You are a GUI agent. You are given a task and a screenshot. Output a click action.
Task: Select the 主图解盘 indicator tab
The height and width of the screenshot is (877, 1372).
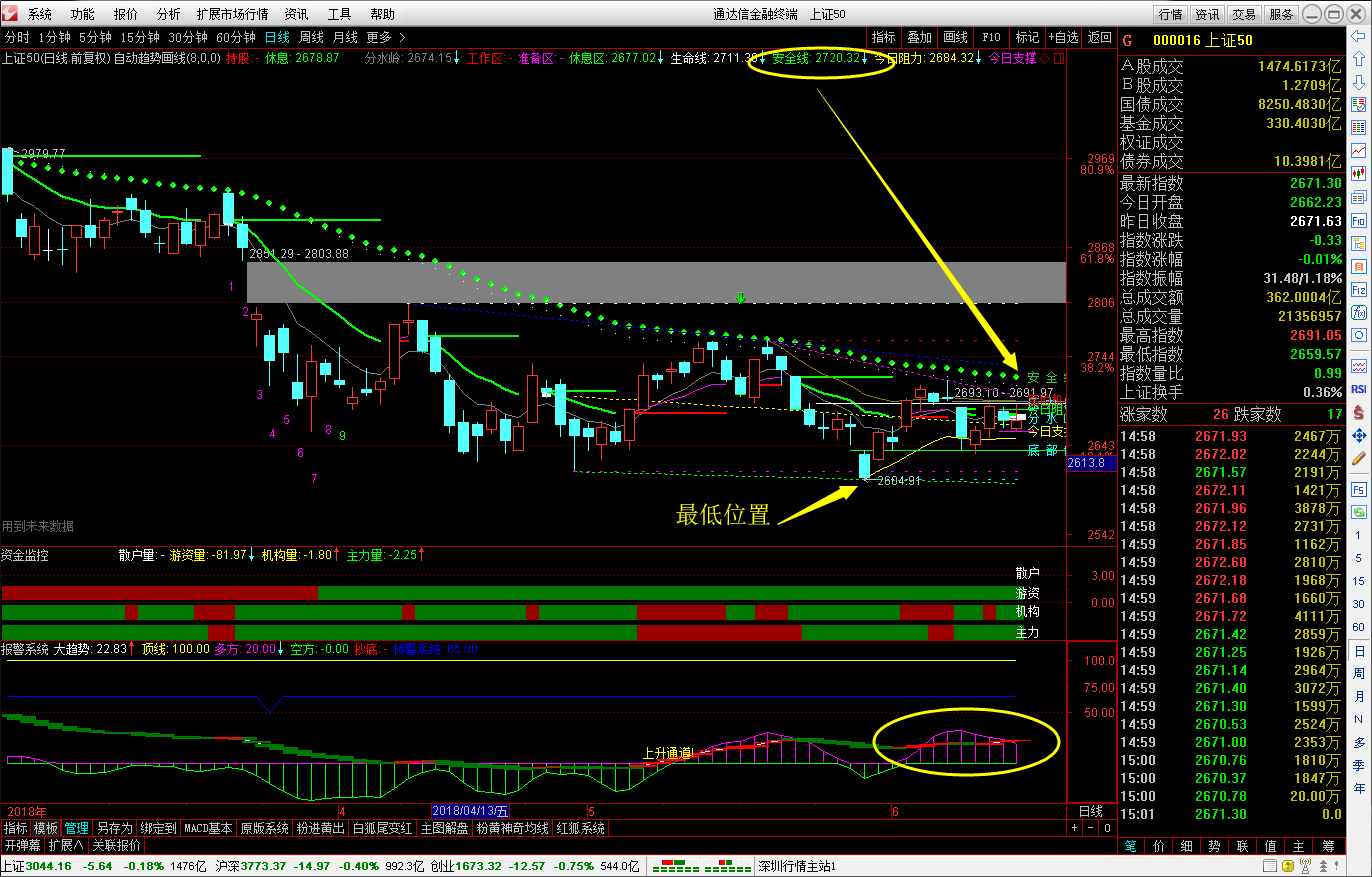pos(444,828)
